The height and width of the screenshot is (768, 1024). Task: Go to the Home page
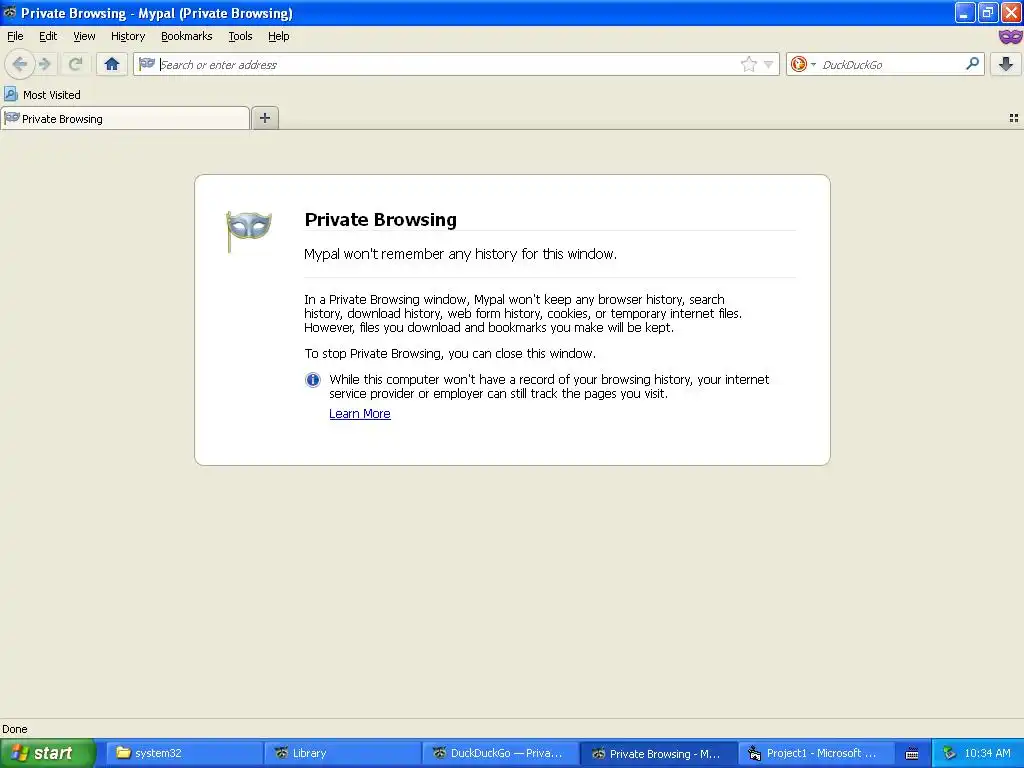(112, 64)
